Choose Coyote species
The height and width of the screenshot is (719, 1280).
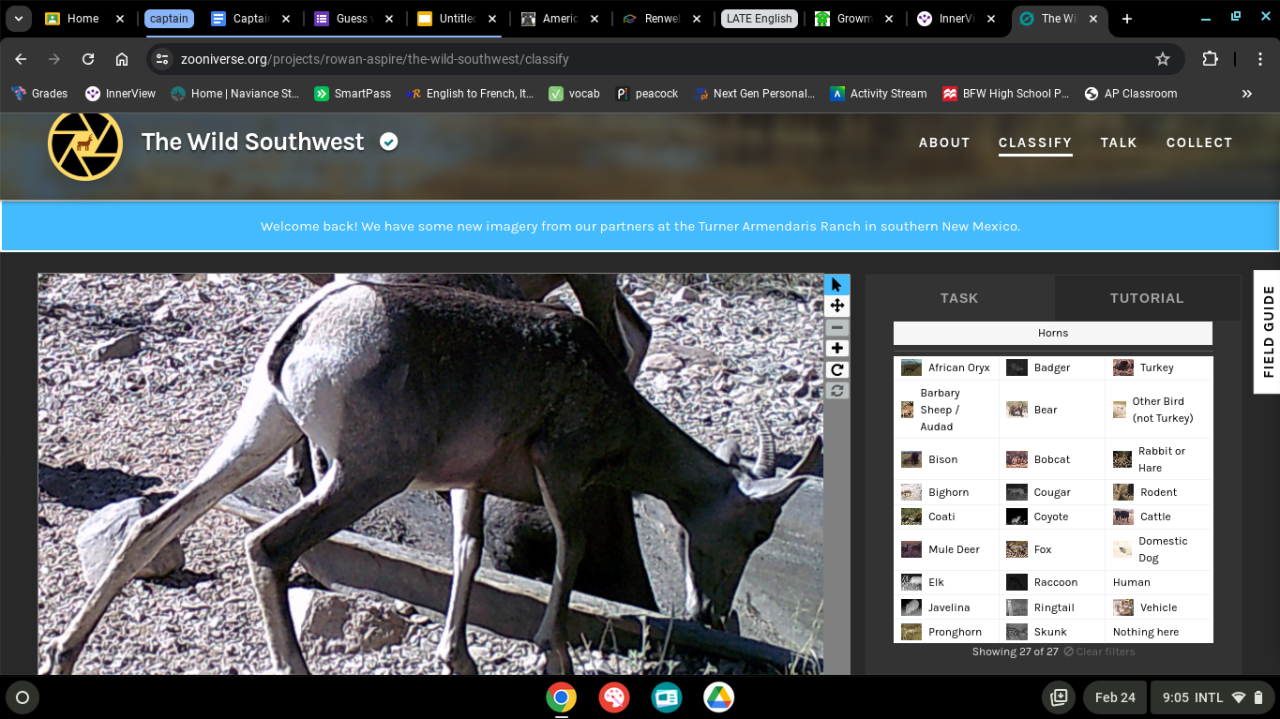pyautogui.click(x=1052, y=517)
